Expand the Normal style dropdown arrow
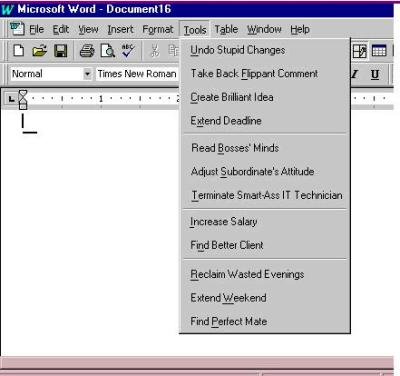The width and height of the screenshot is (400, 376). click(87, 74)
